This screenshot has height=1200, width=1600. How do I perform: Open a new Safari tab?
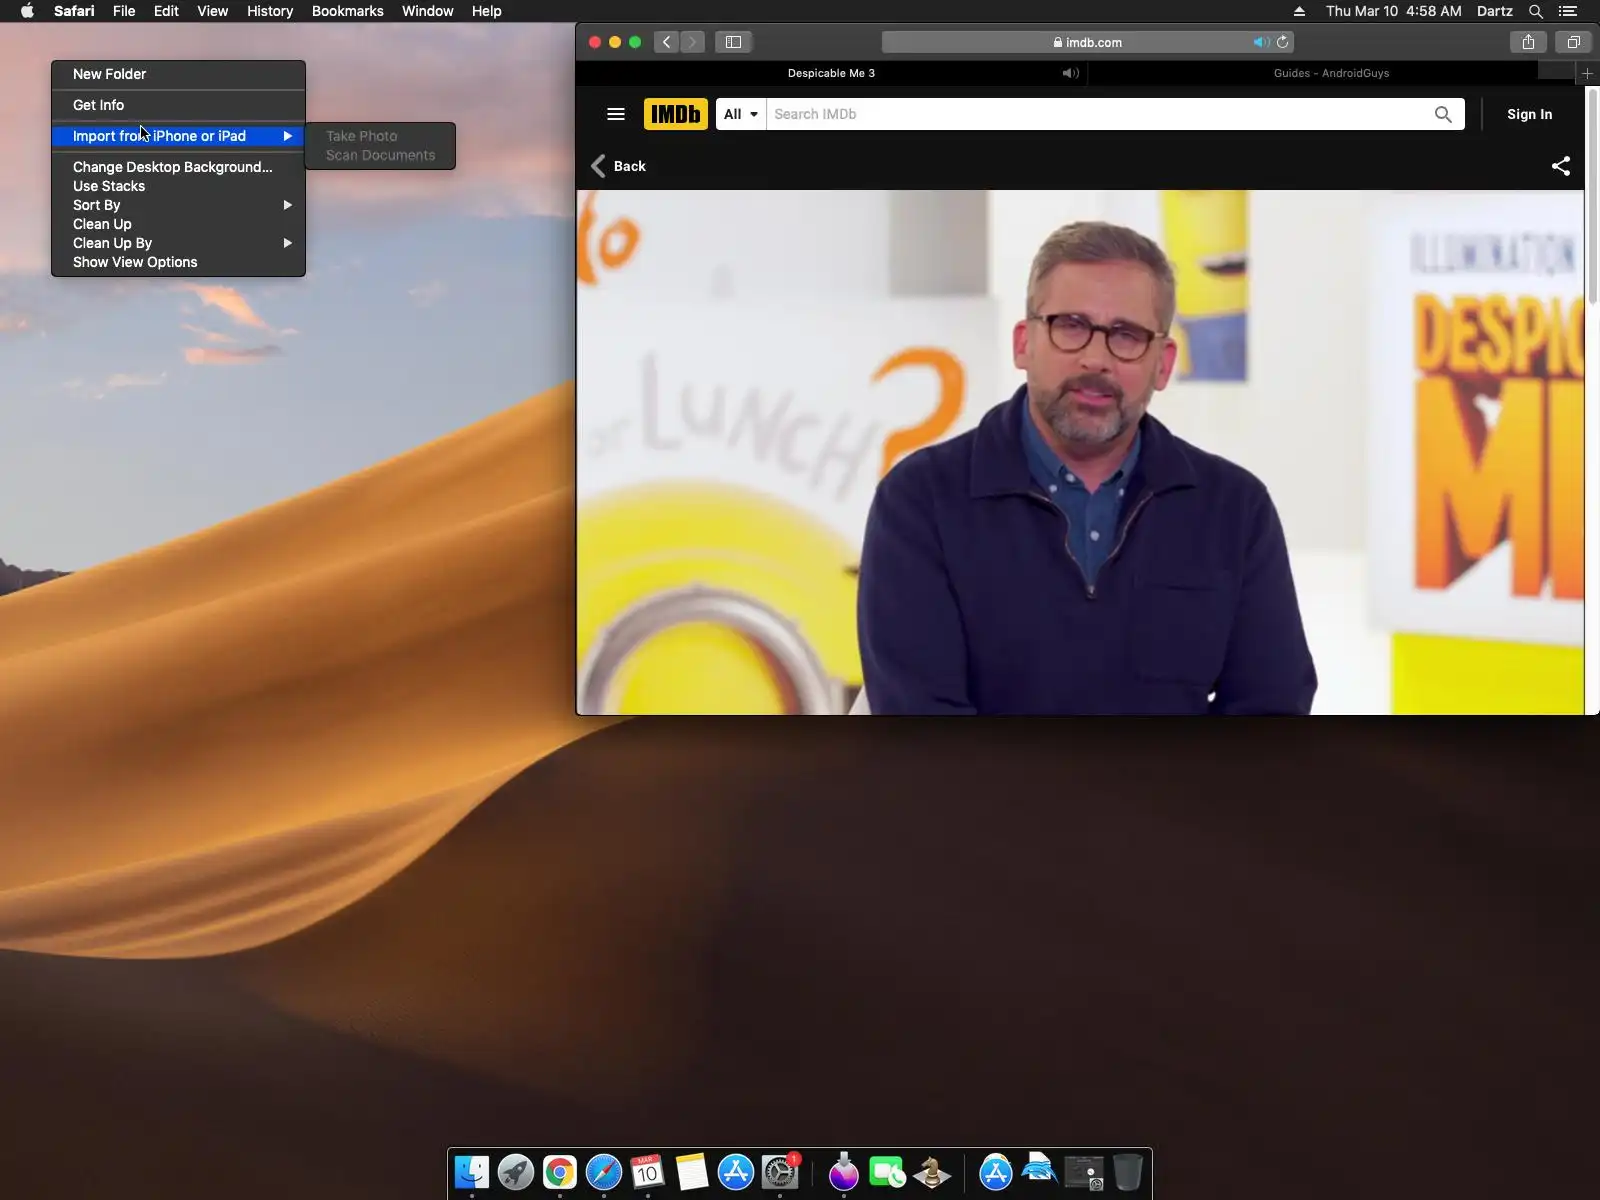click(x=1587, y=73)
